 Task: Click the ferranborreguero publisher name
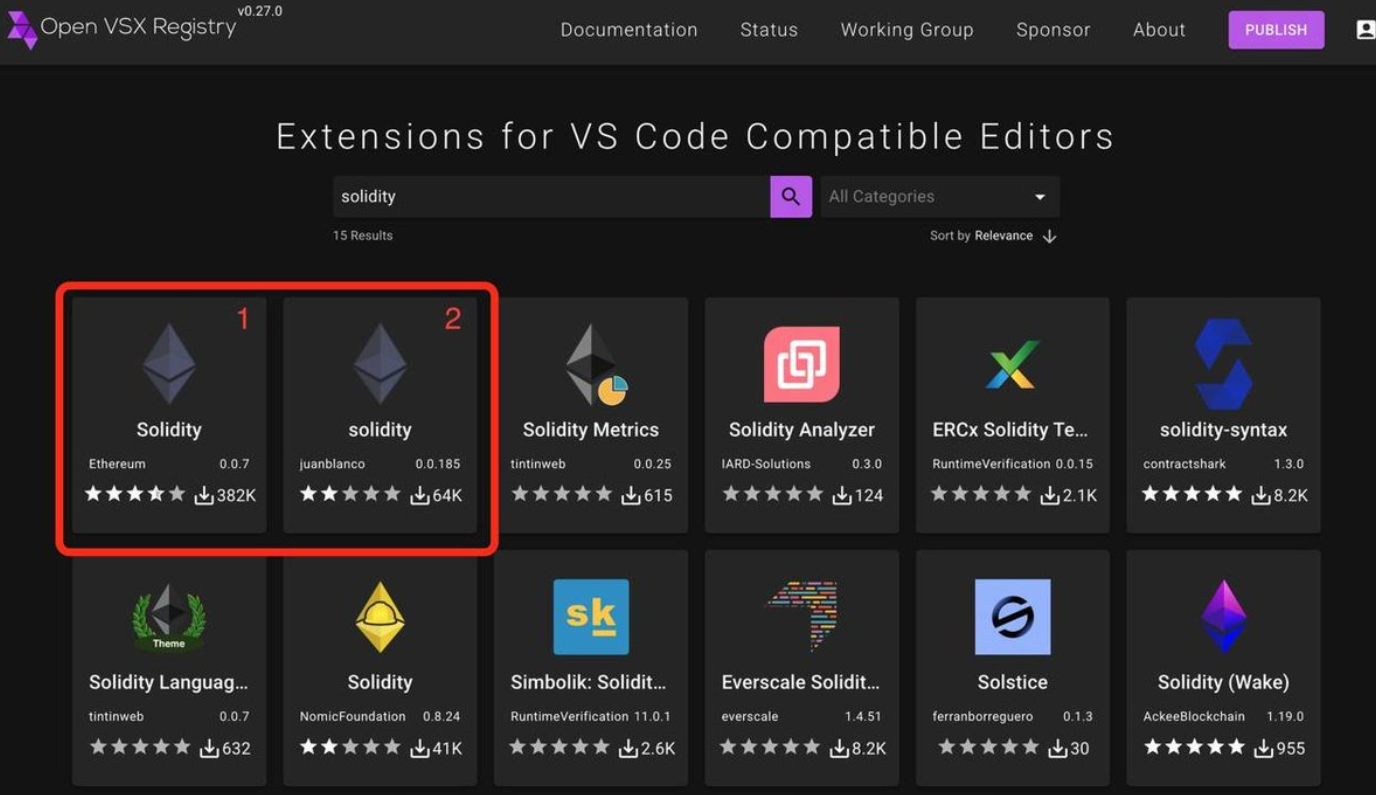point(985,717)
